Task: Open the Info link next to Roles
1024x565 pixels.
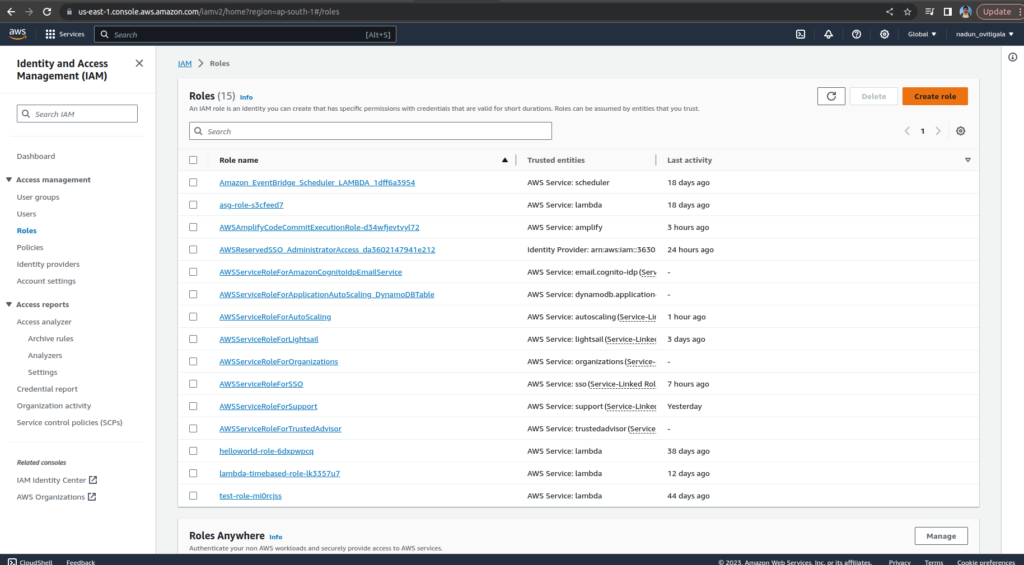Action: pos(246,97)
